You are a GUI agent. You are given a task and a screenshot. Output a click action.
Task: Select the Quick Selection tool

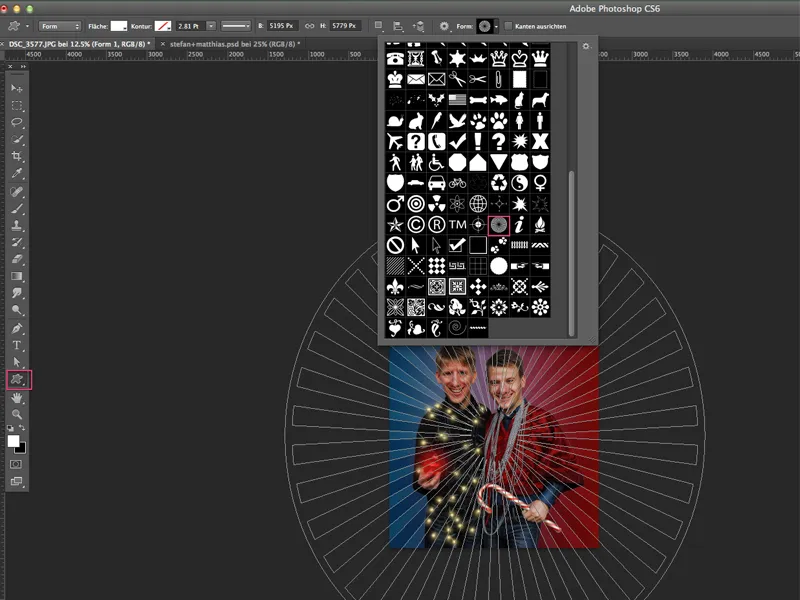(17, 139)
